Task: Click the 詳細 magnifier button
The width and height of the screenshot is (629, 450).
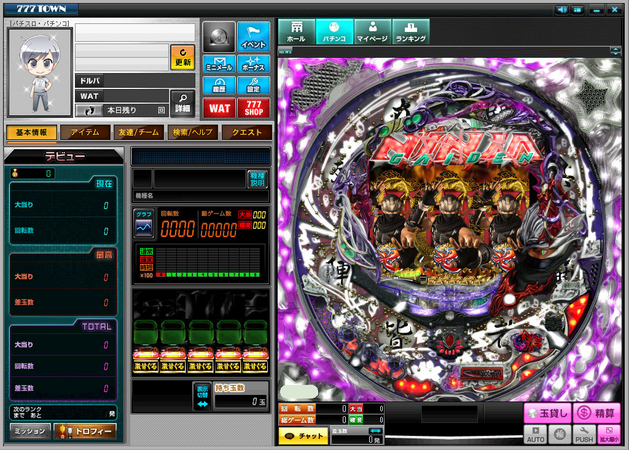Action: [183, 103]
